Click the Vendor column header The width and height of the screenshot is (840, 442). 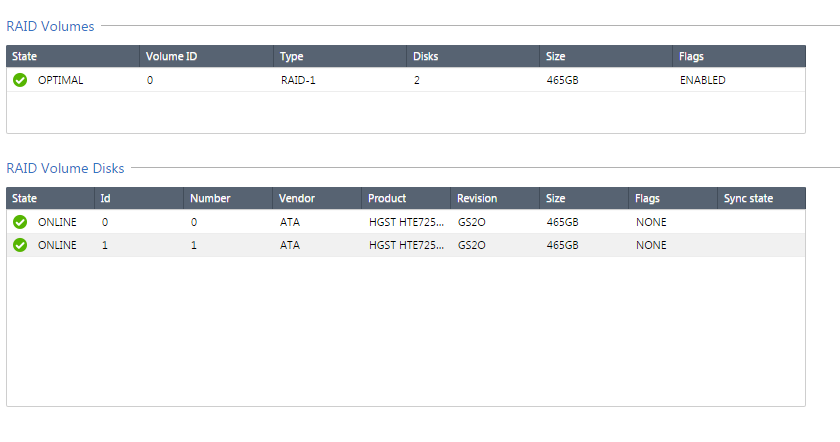point(317,198)
